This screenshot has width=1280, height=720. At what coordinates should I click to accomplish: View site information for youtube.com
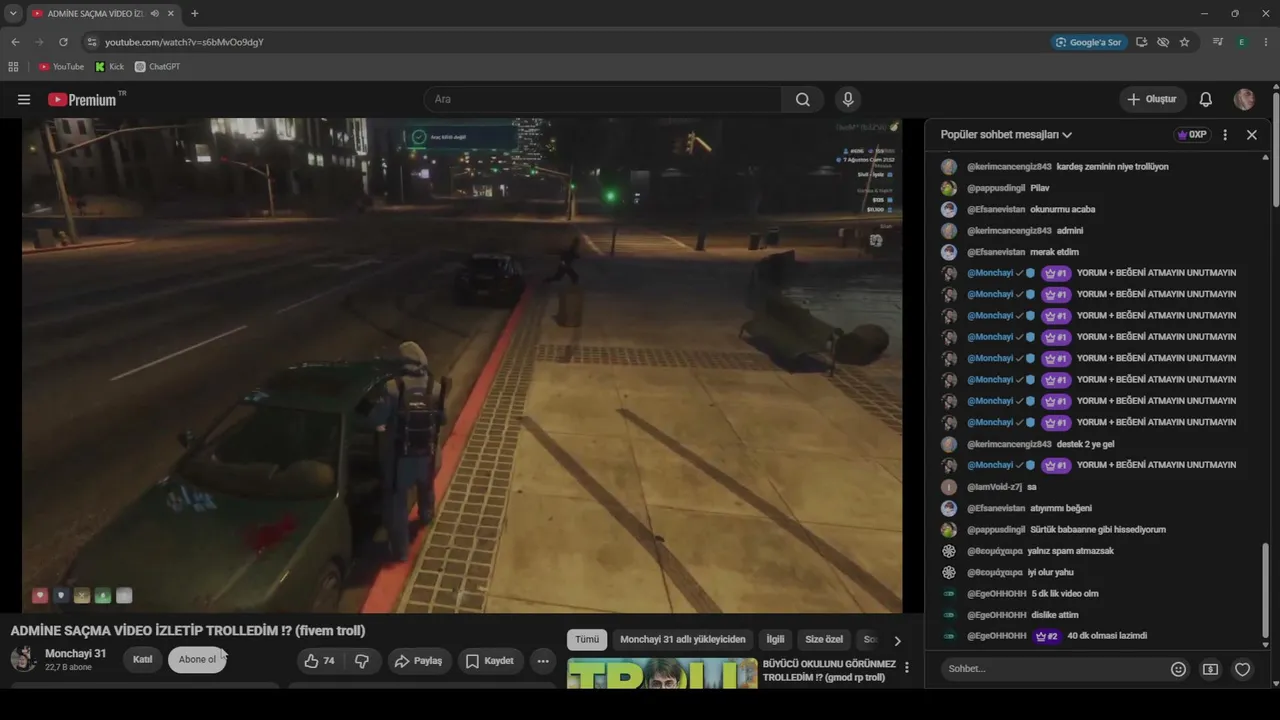pyautogui.click(x=92, y=42)
